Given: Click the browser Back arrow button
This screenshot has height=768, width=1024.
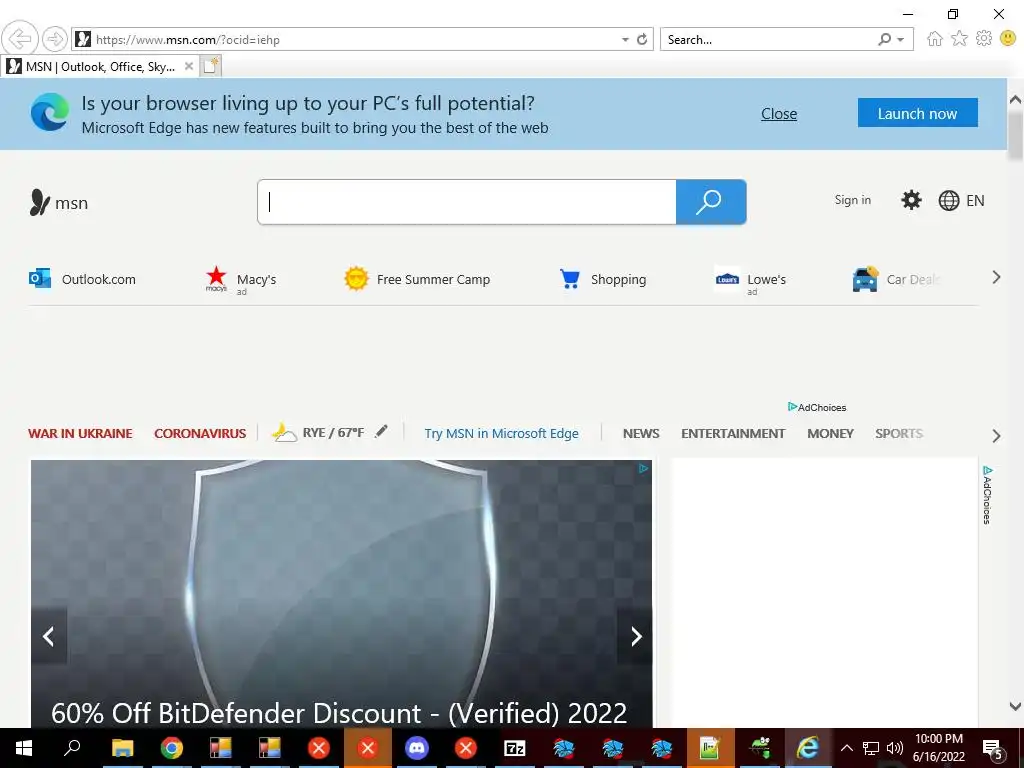Looking at the screenshot, I should pyautogui.click(x=20, y=39).
